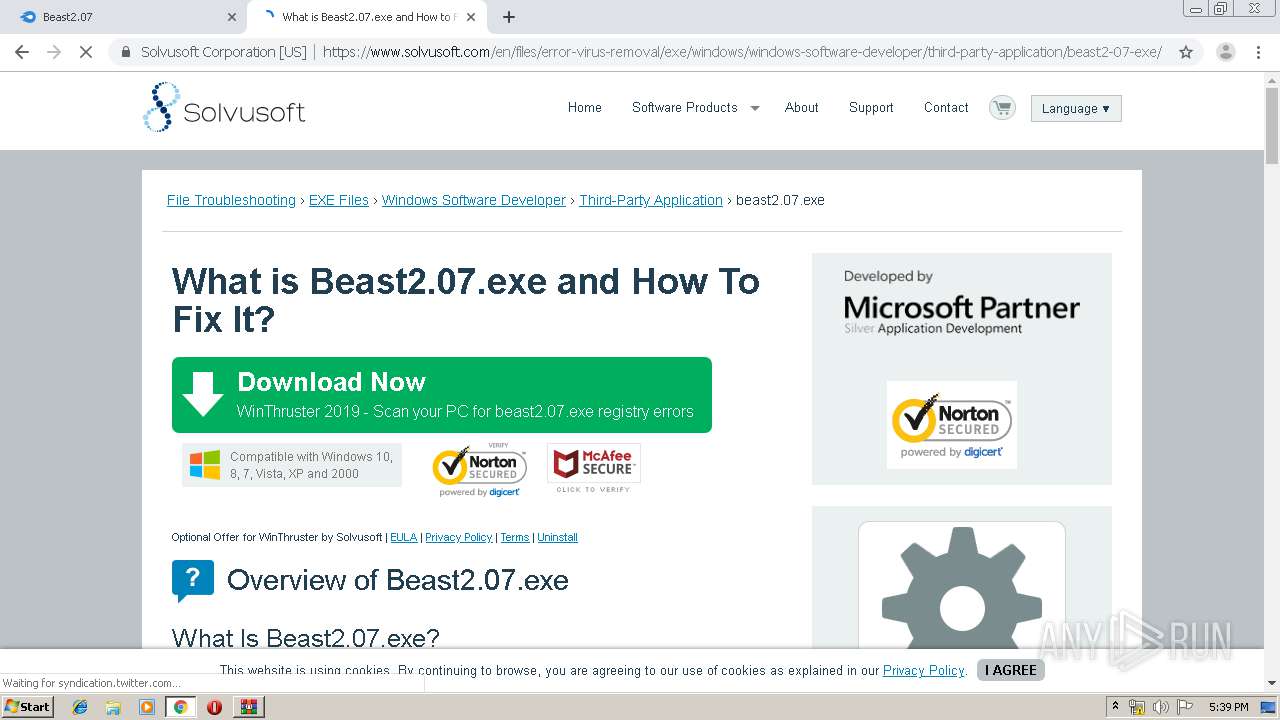
Task: Open the EULA link
Action: [404, 537]
